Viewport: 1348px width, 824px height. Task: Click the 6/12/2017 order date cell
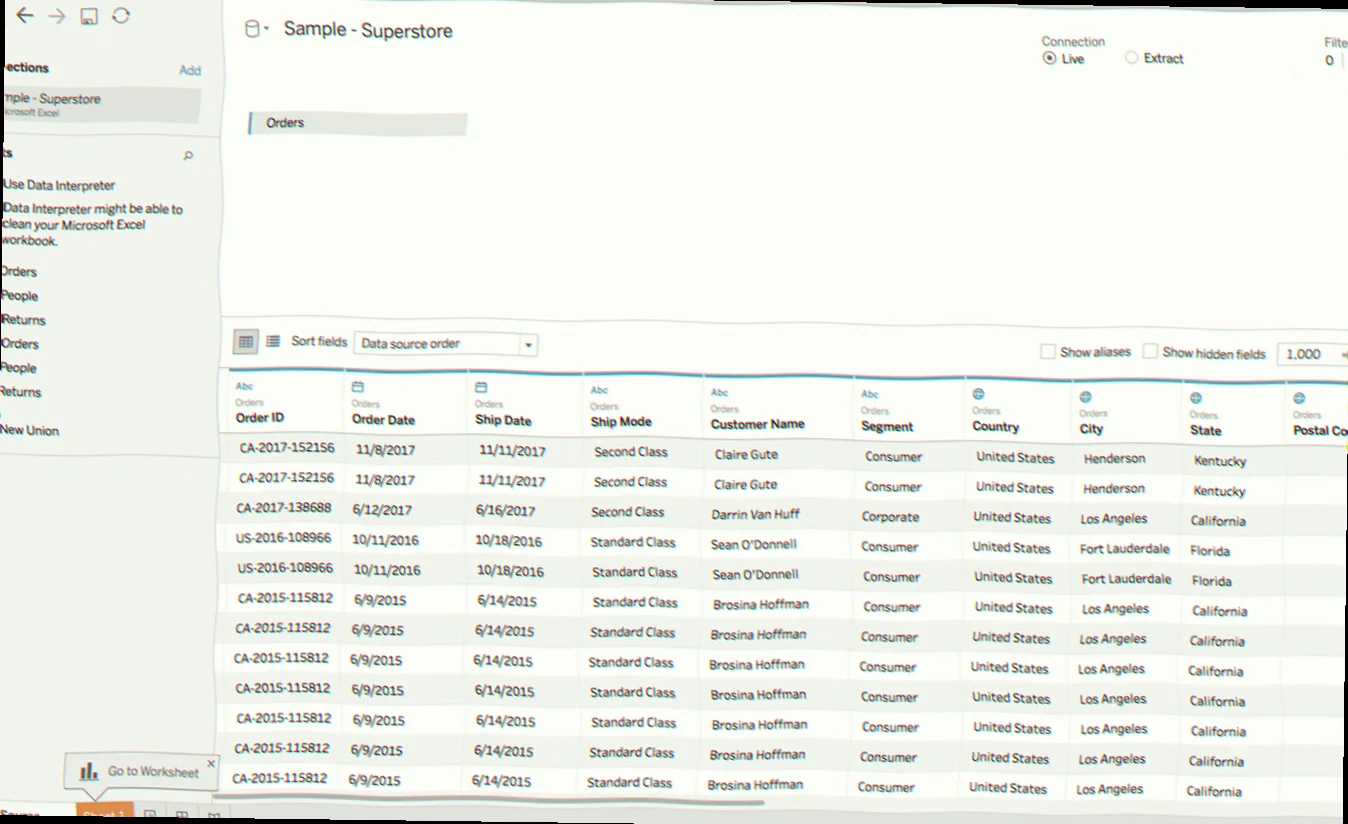click(382, 509)
